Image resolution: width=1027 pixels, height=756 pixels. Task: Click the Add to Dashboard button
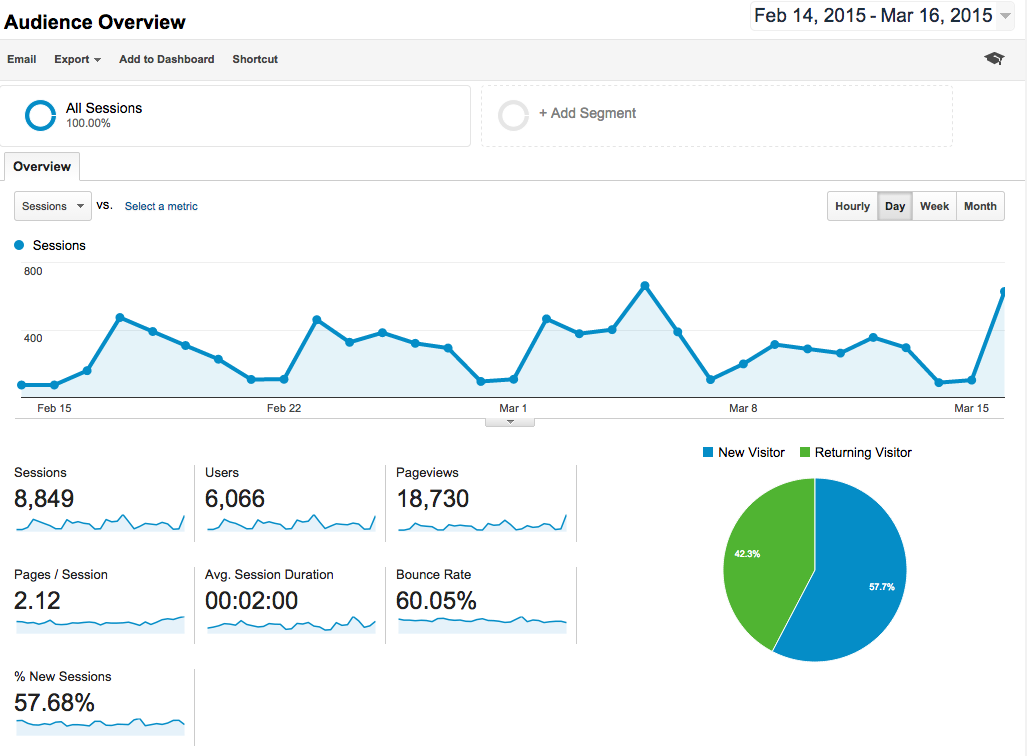click(x=166, y=59)
